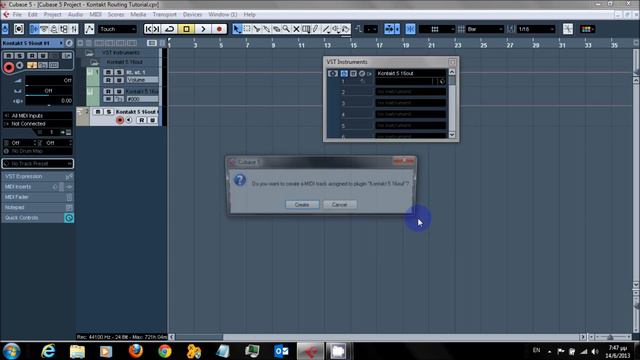Select the Draw pencil tool
This screenshot has width=640, height=360.
coord(316,29)
